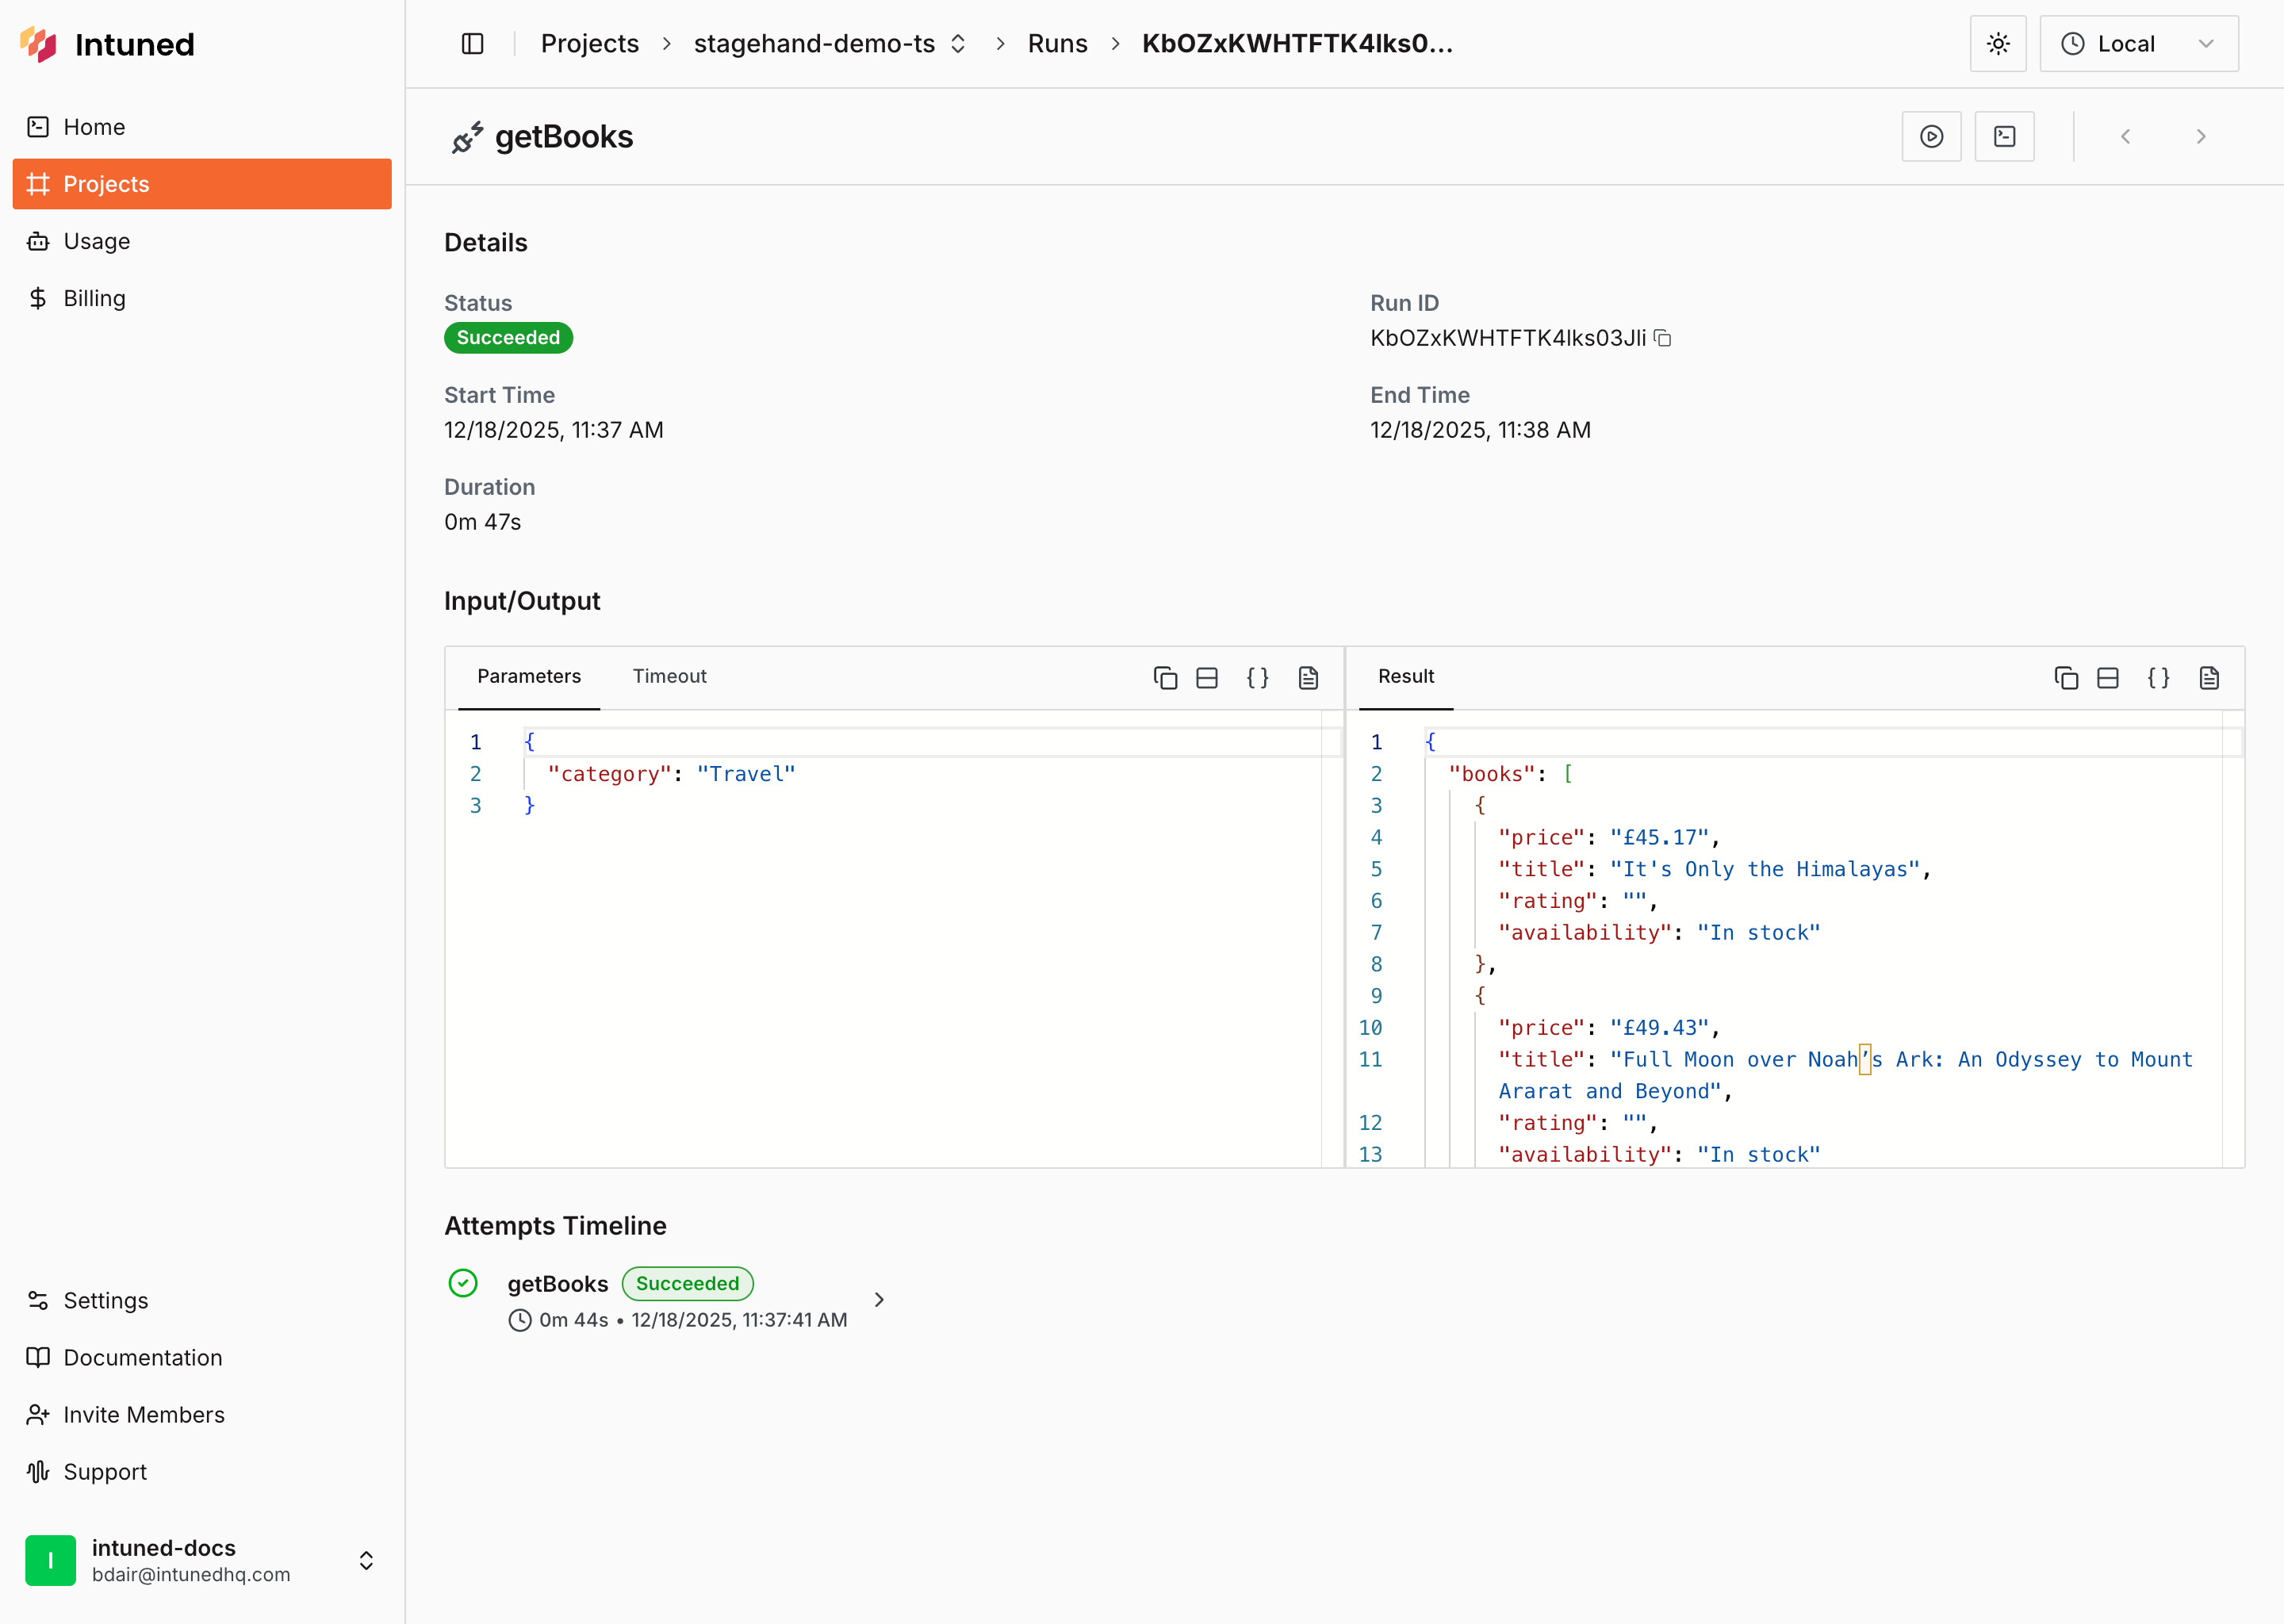This screenshot has width=2284, height=1624.
Task: Copy the Run ID to clipboard
Action: coord(1662,338)
